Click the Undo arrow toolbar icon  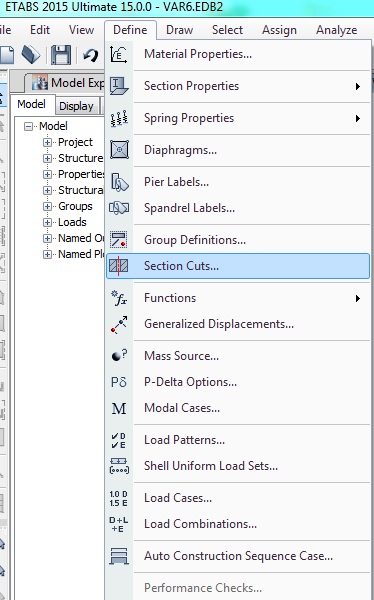pyautogui.click(x=90, y=55)
